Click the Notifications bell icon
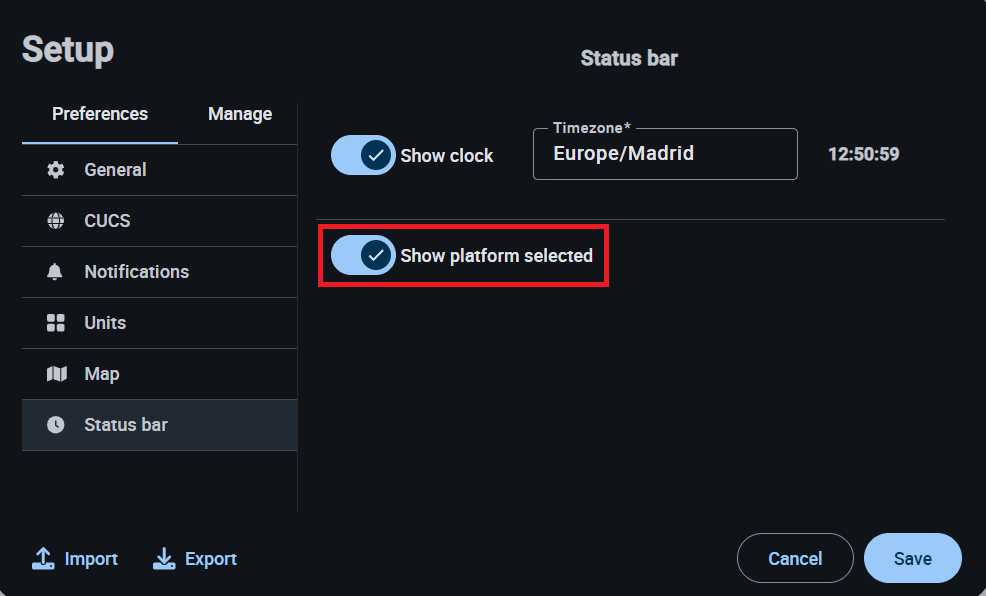The image size is (986, 596). point(56,272)
